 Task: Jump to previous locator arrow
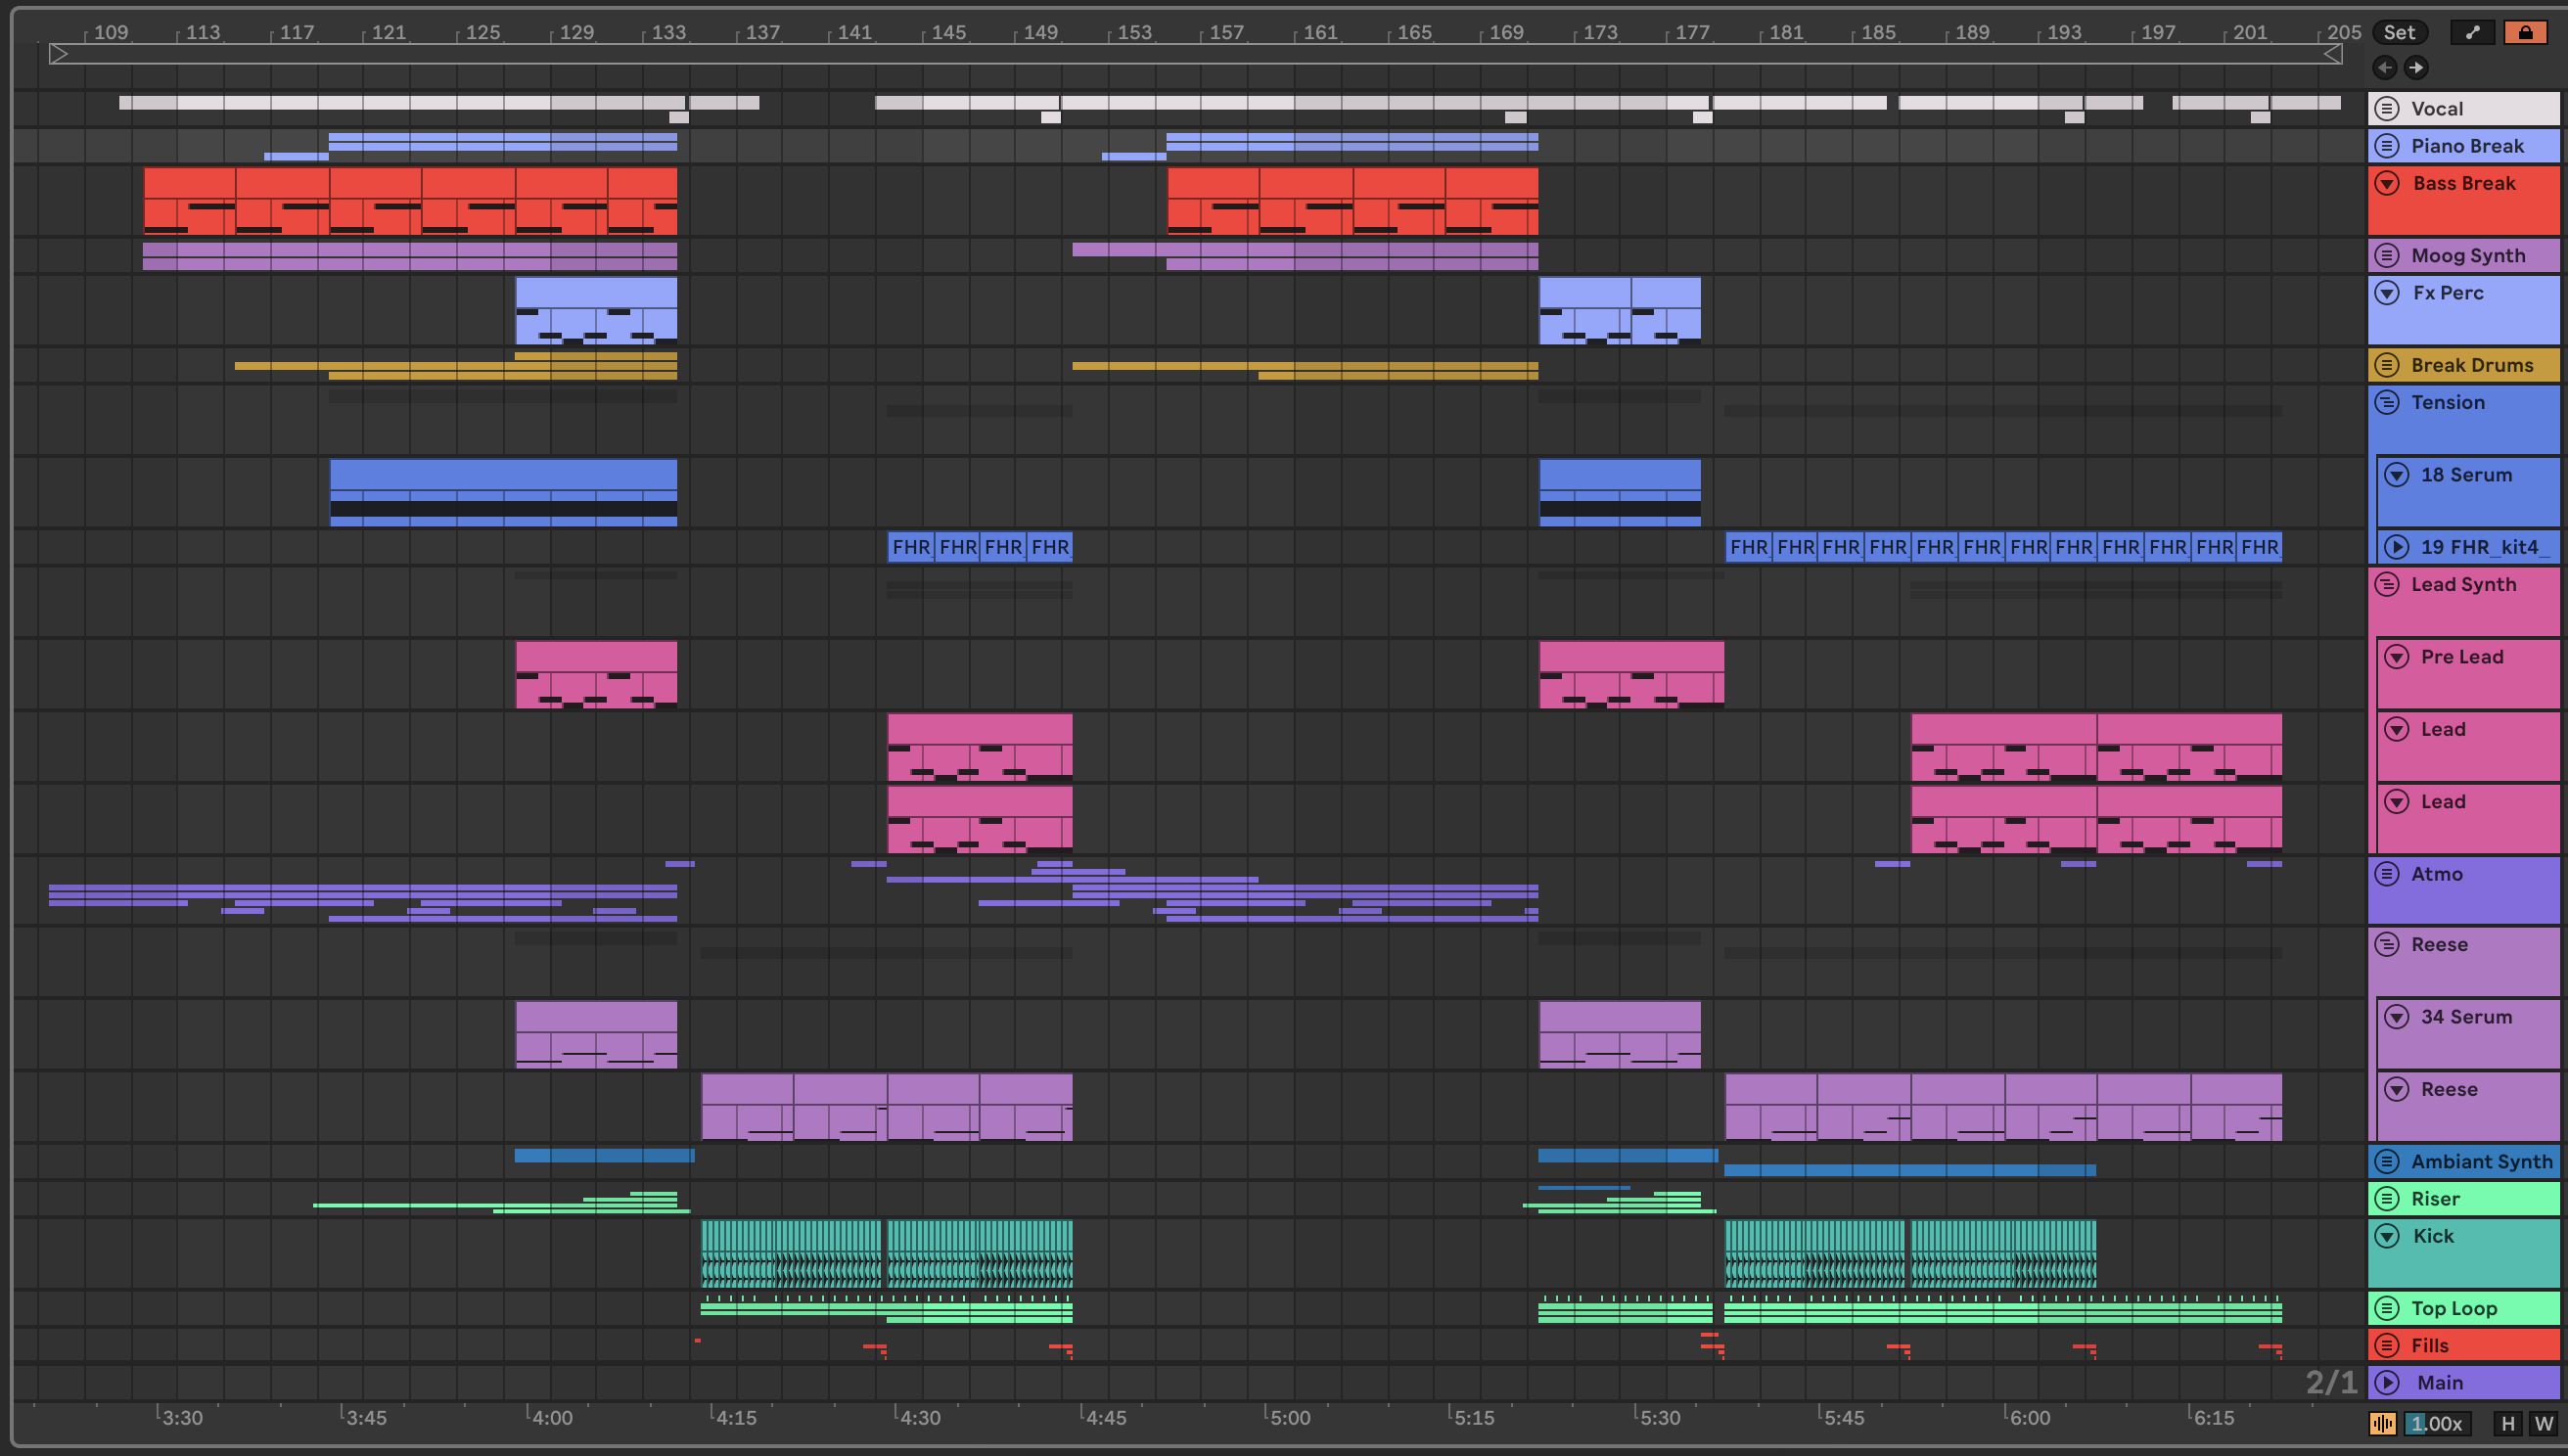point(2385,67)
